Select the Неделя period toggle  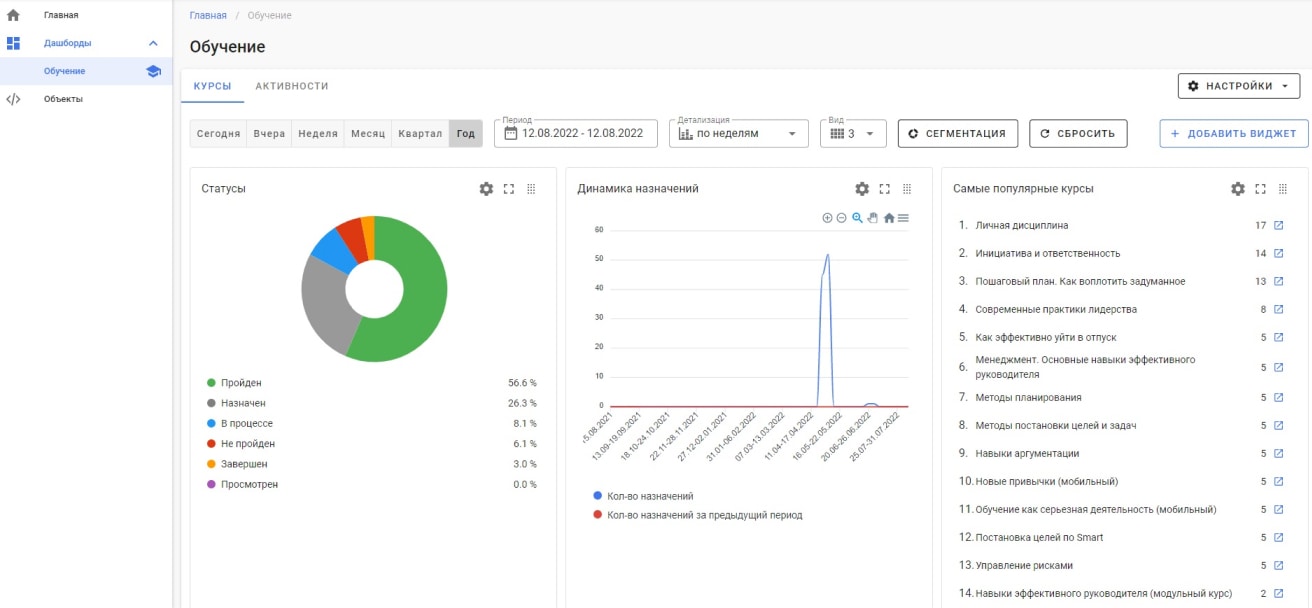coord(317,134)
